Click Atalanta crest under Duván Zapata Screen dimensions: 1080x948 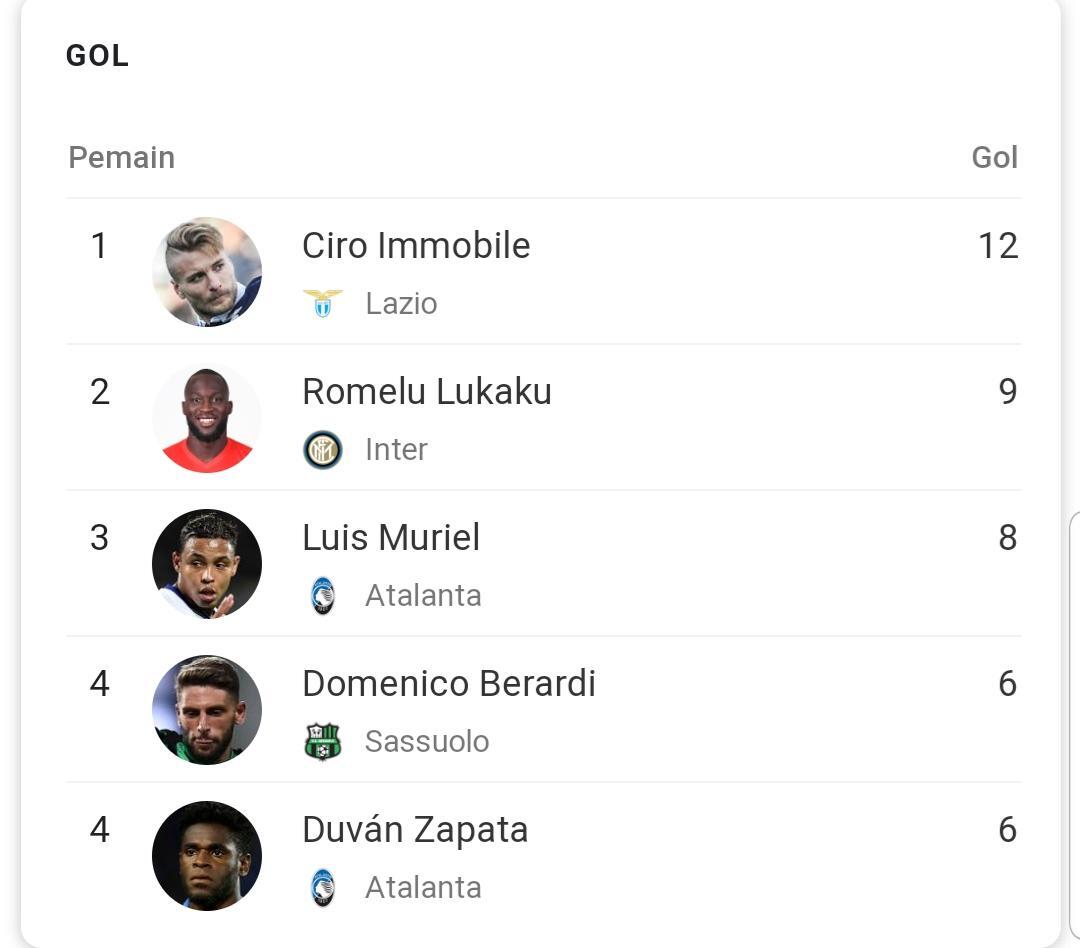(x=322, y=888)
